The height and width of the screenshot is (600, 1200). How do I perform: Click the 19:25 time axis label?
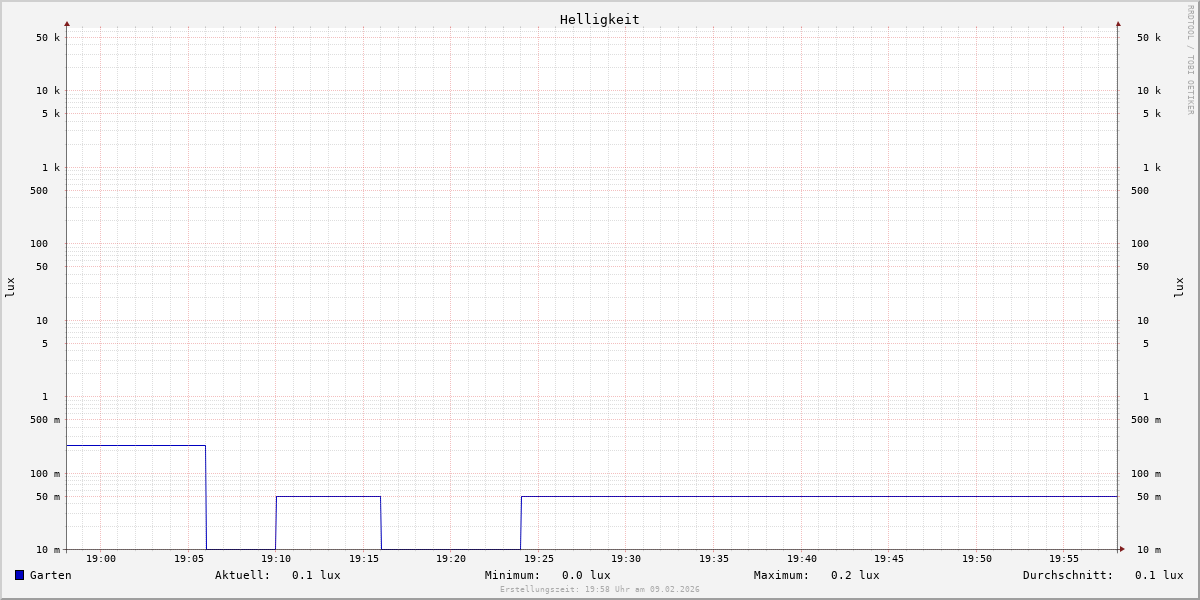pyautogui.click(x=539, y=559)
